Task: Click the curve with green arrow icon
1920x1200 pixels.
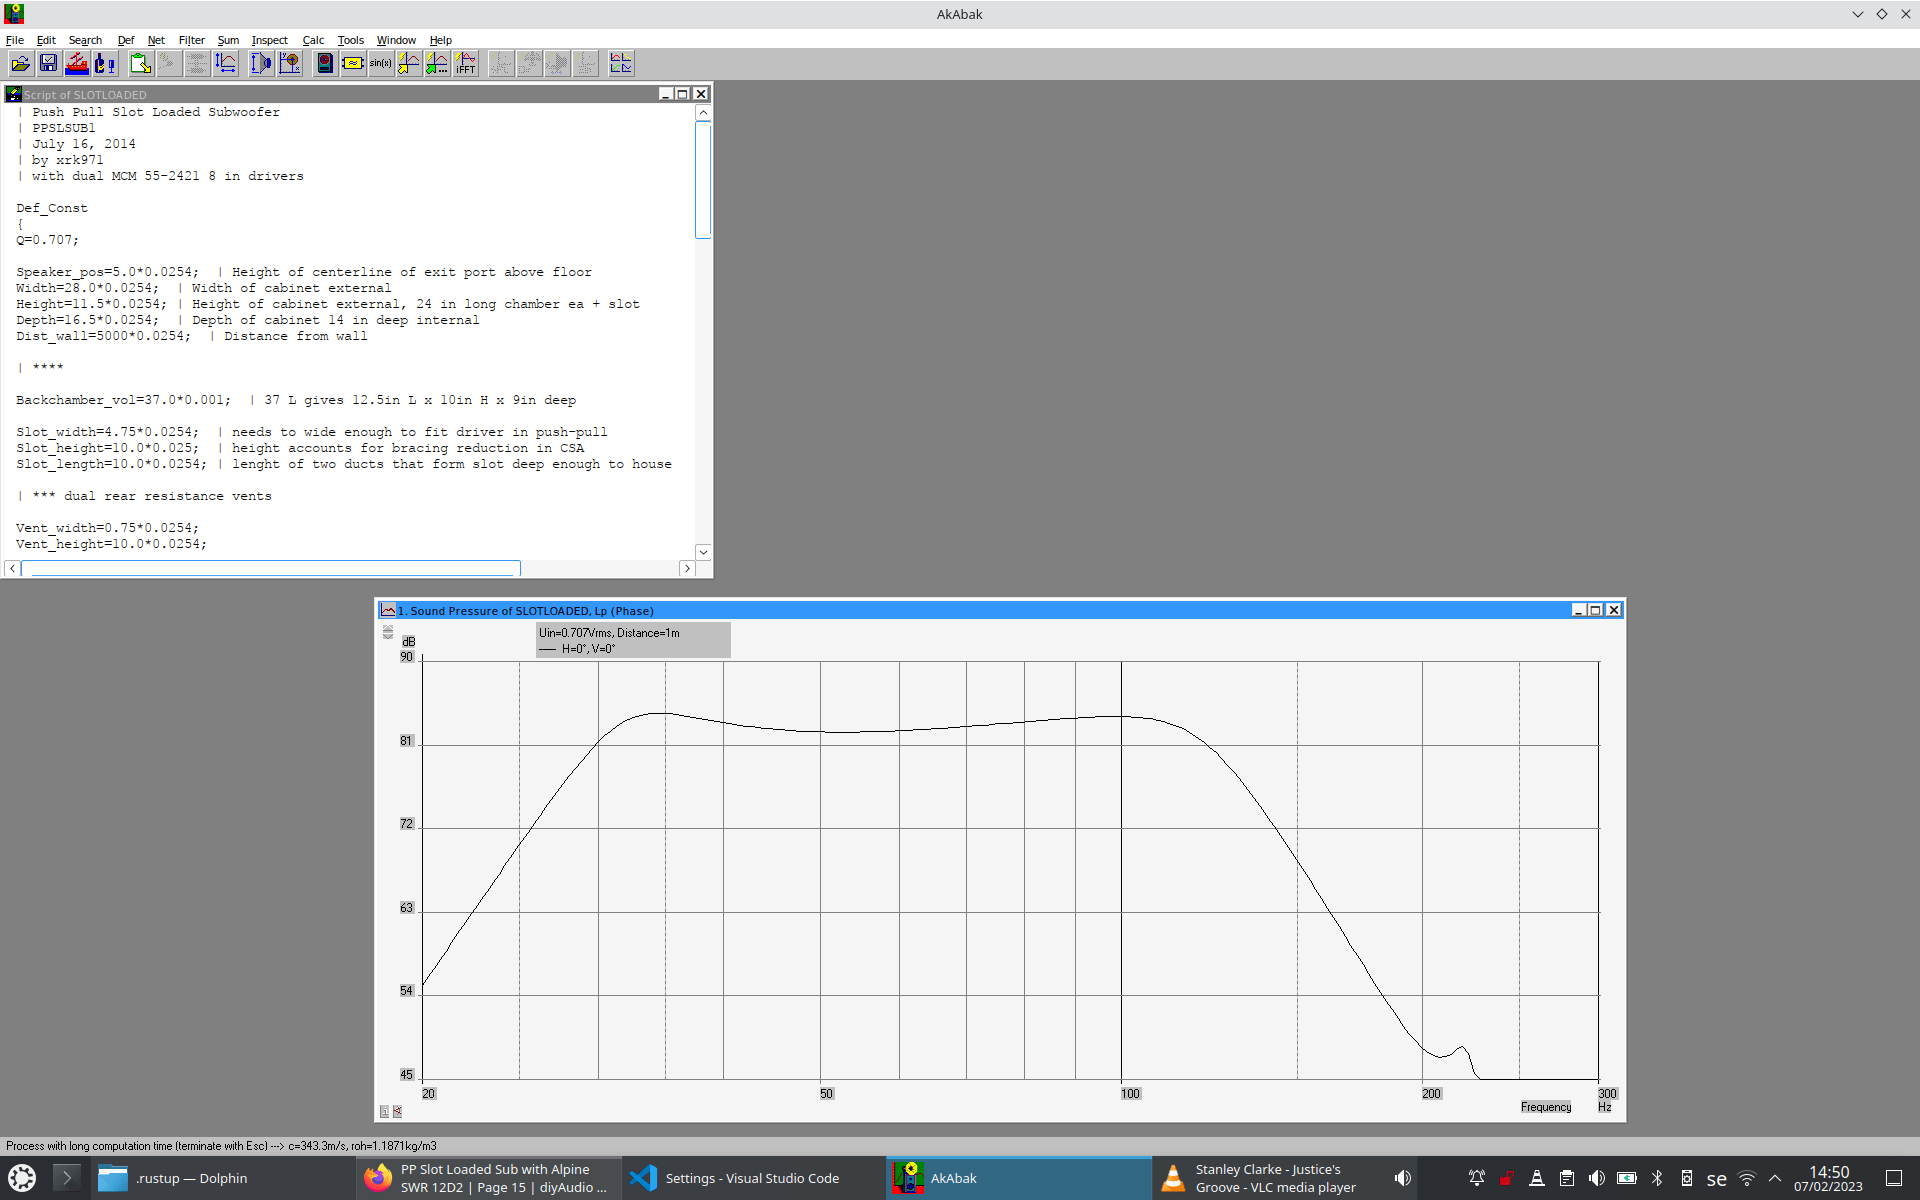Action: [437, 64]
